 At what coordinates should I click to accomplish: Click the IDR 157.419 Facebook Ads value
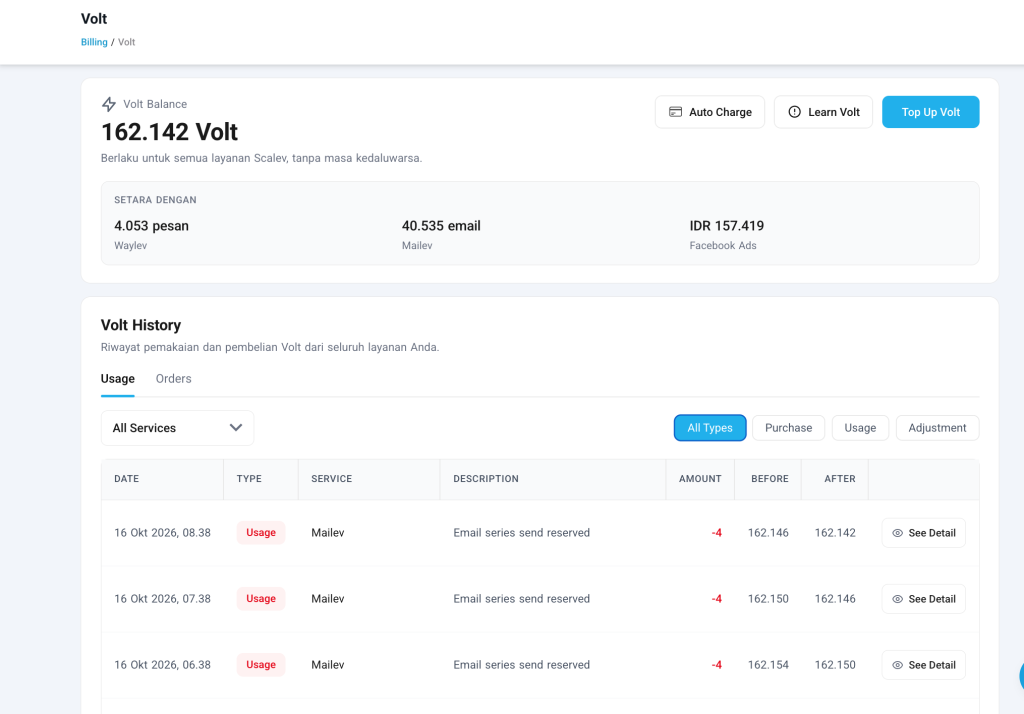click(727, 226)
